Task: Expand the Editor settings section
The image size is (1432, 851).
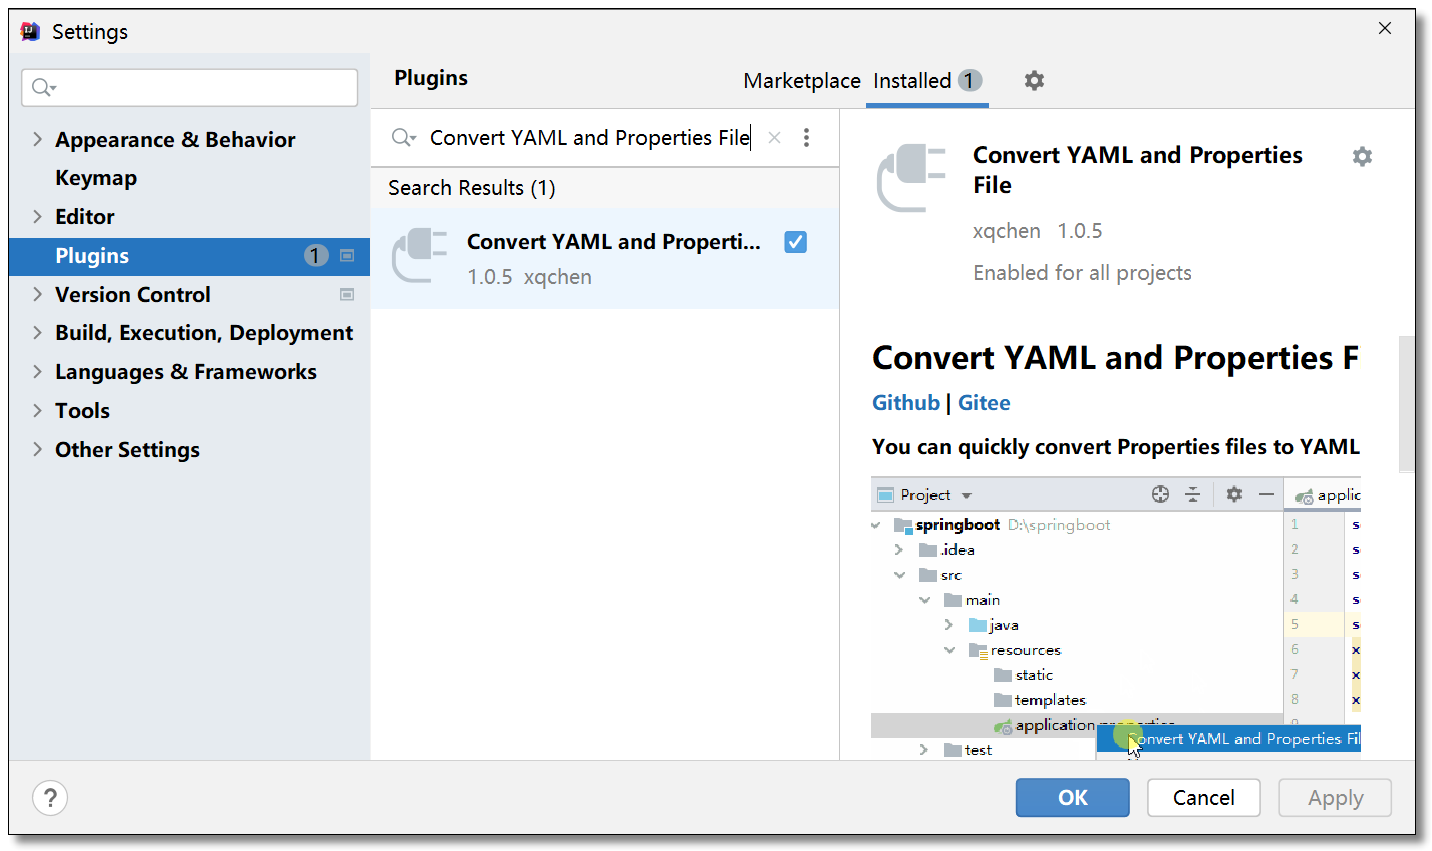Action: tap(37, 216)
